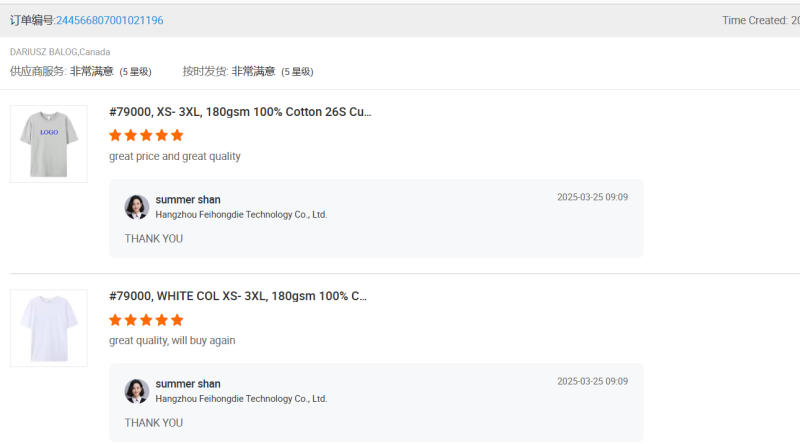Click the 'great price and great quality' review
800x444 pixels.
(x=175, y=156)
